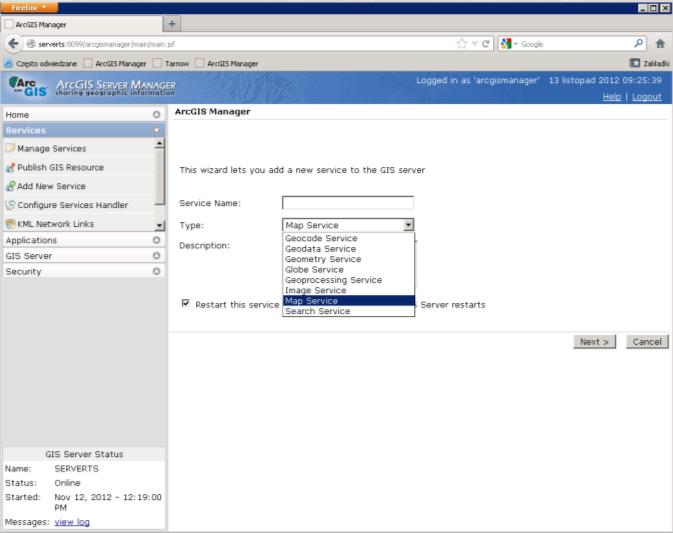Select Geoprocessing Service from the list
This screenshot has height=533, width=673.
point(349,280)
